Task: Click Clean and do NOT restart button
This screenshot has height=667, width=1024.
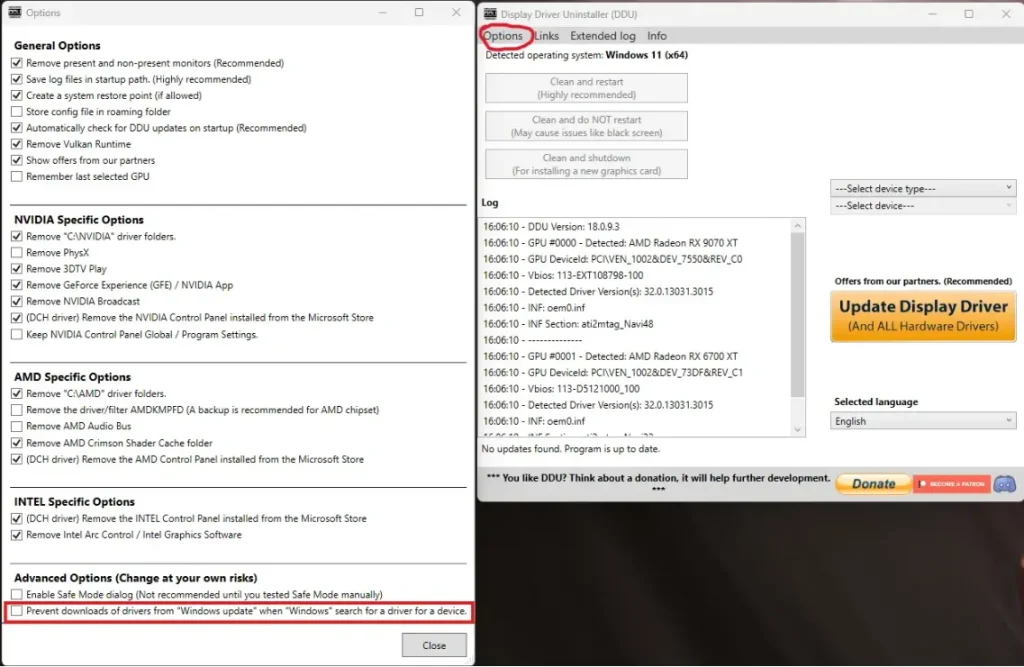Action: click(586, 126)
